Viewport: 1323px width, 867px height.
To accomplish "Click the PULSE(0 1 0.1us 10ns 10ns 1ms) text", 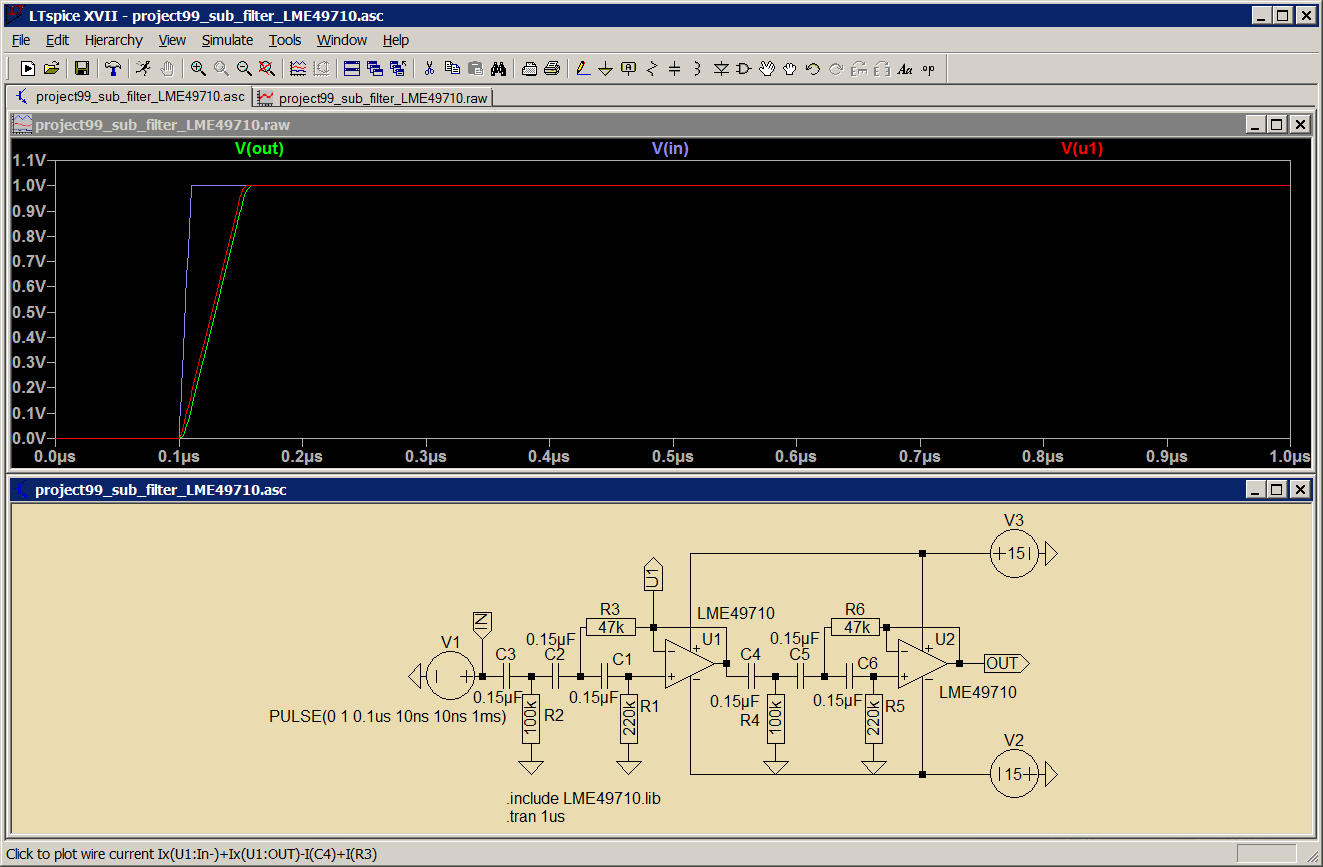I will (388, 717).
